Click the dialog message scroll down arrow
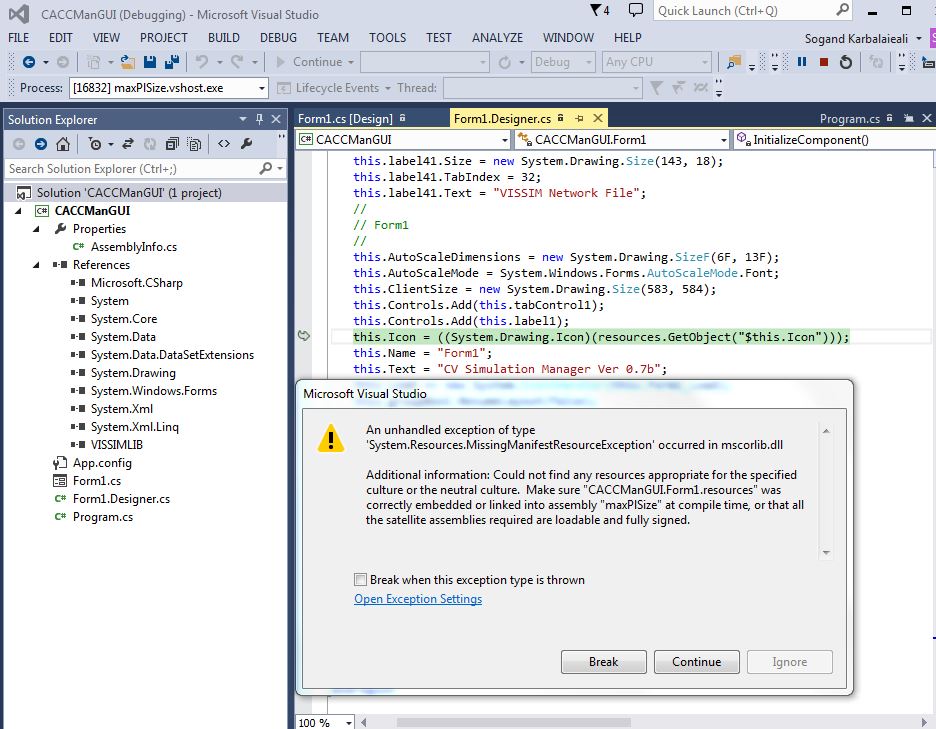This screenshot has height=729, width=936. click(x=826, y=552)
